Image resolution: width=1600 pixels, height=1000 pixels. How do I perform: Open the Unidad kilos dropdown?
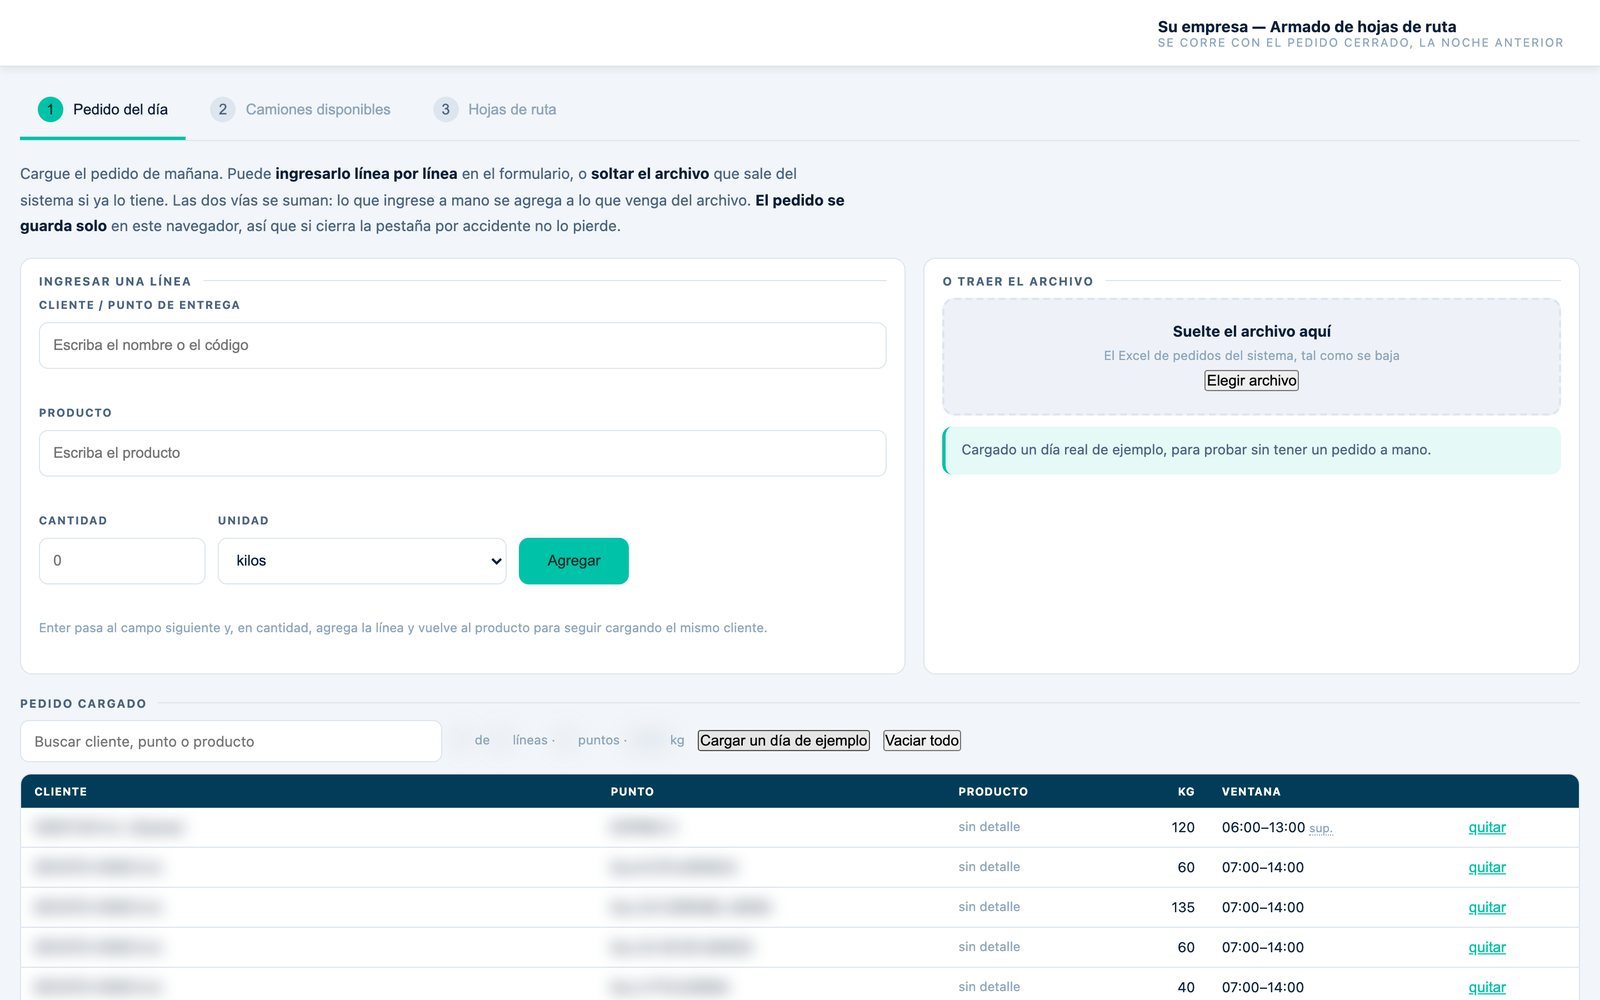pos(362,561)
